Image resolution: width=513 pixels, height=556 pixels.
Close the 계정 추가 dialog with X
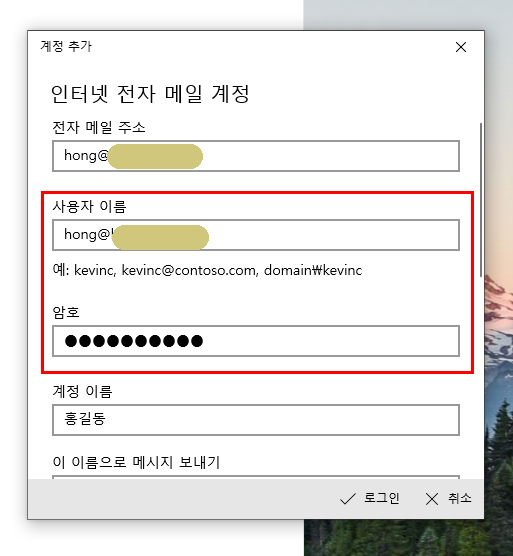coord(461,47)
